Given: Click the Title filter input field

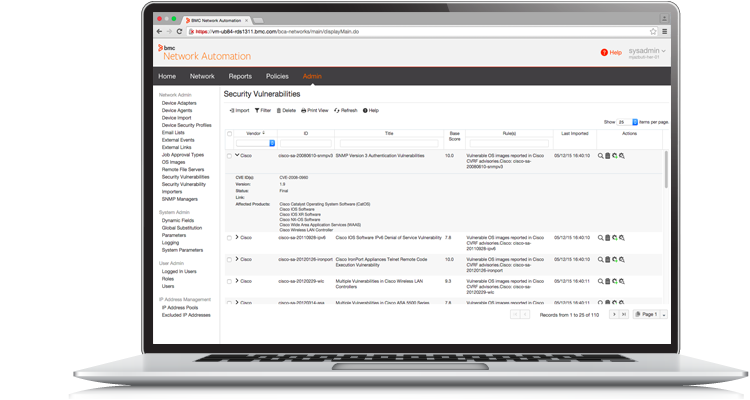Looking at the screenshot, I should tap(389, 143).
